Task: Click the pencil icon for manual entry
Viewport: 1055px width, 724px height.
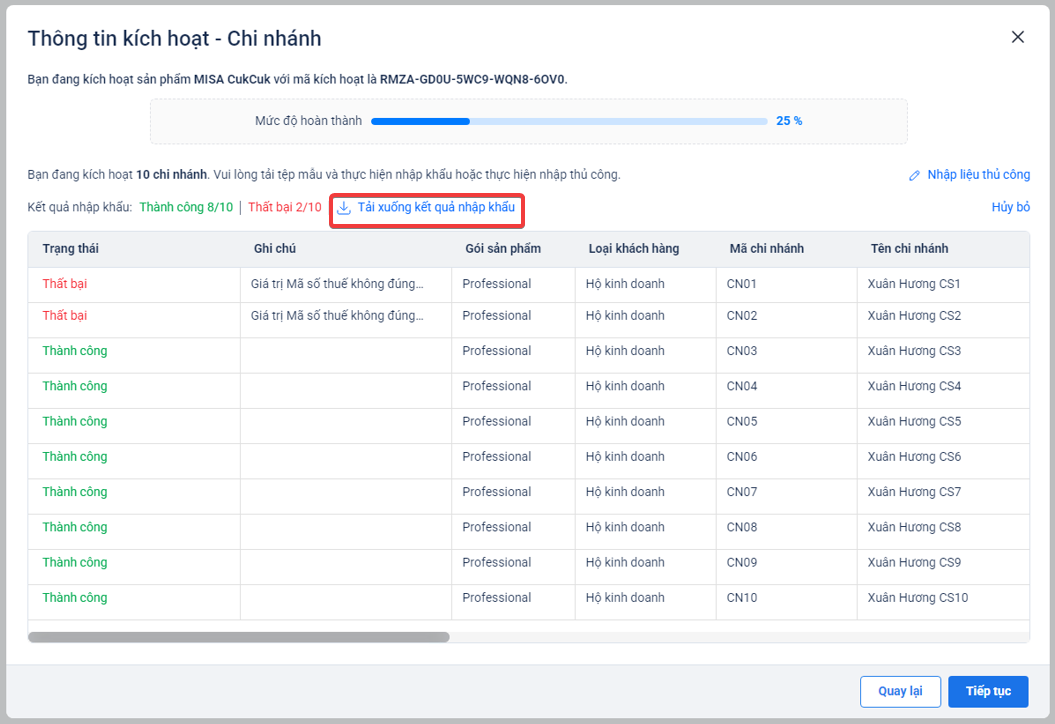Action: point(914,176)
